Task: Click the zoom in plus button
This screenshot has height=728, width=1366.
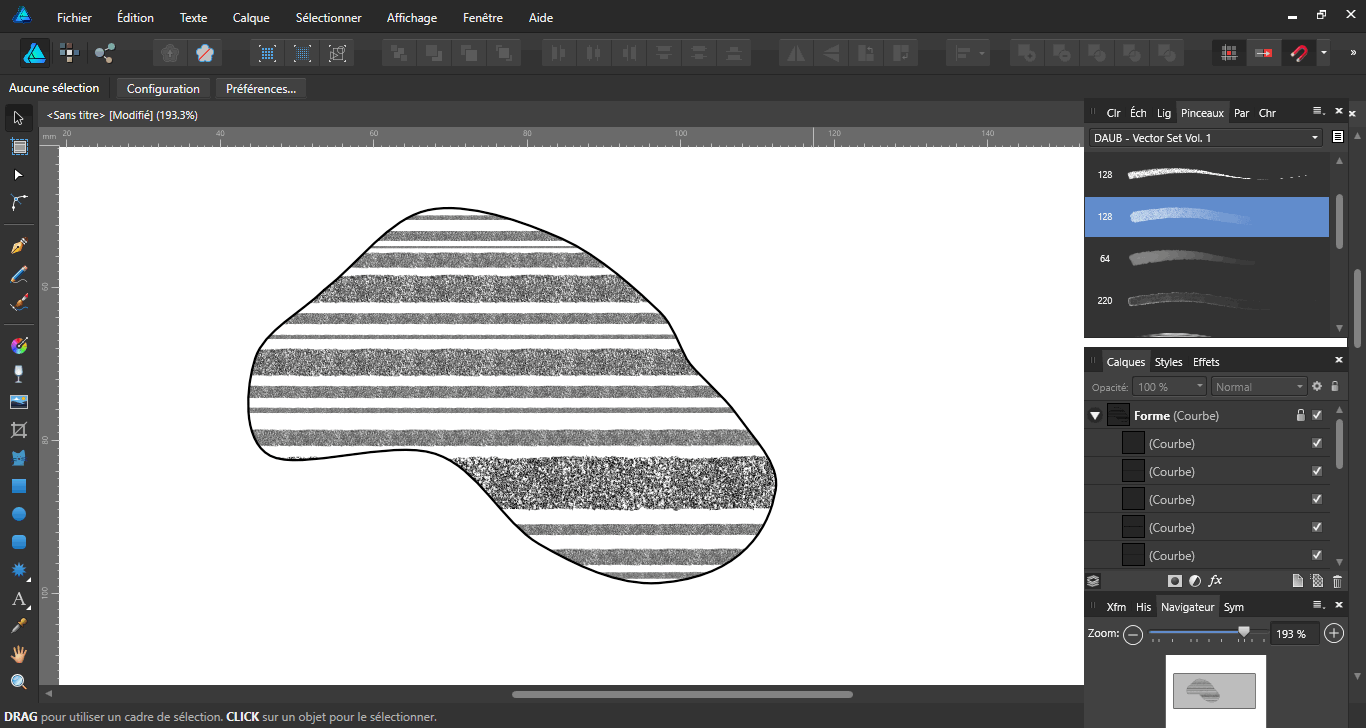Action: [x=1334, y=634]
